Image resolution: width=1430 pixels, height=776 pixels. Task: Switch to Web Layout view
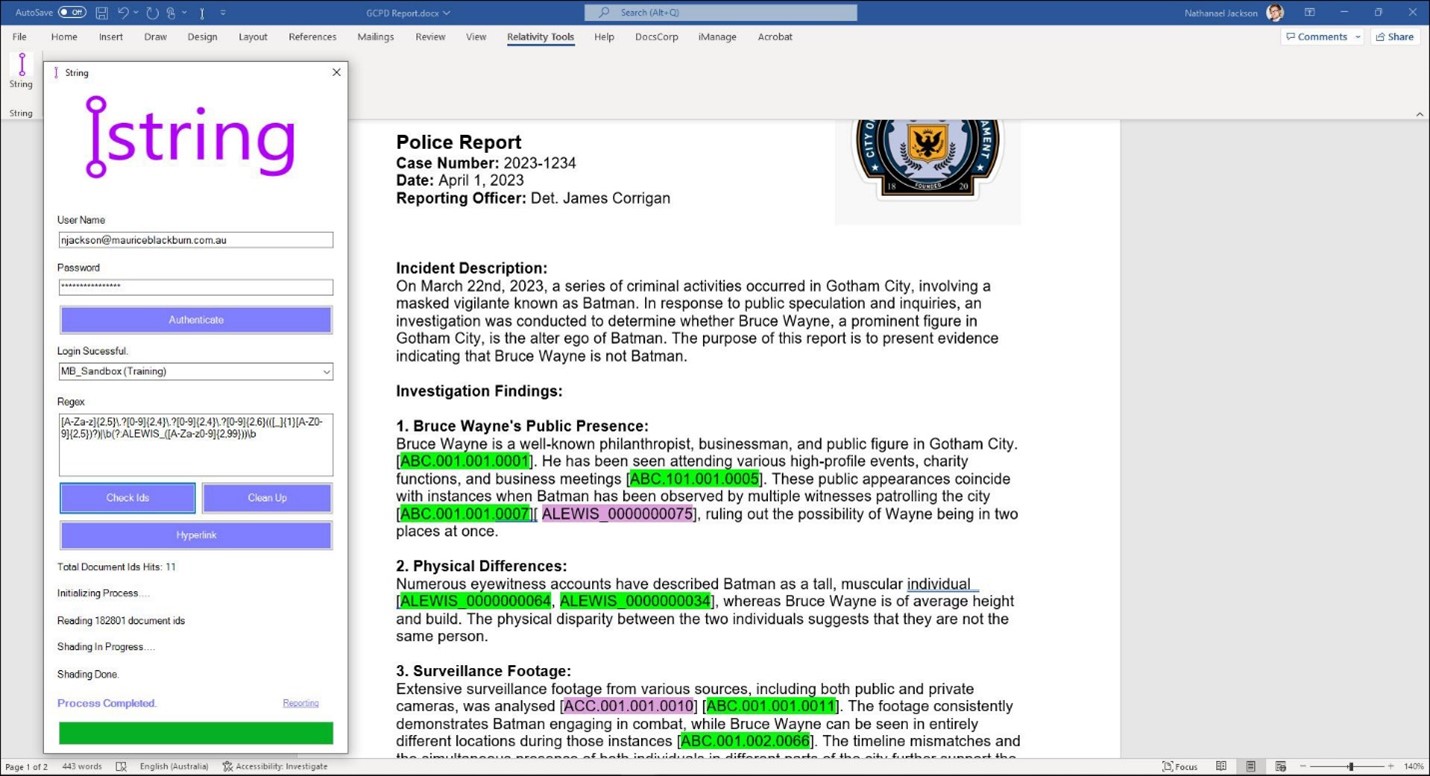(1280, 767)
